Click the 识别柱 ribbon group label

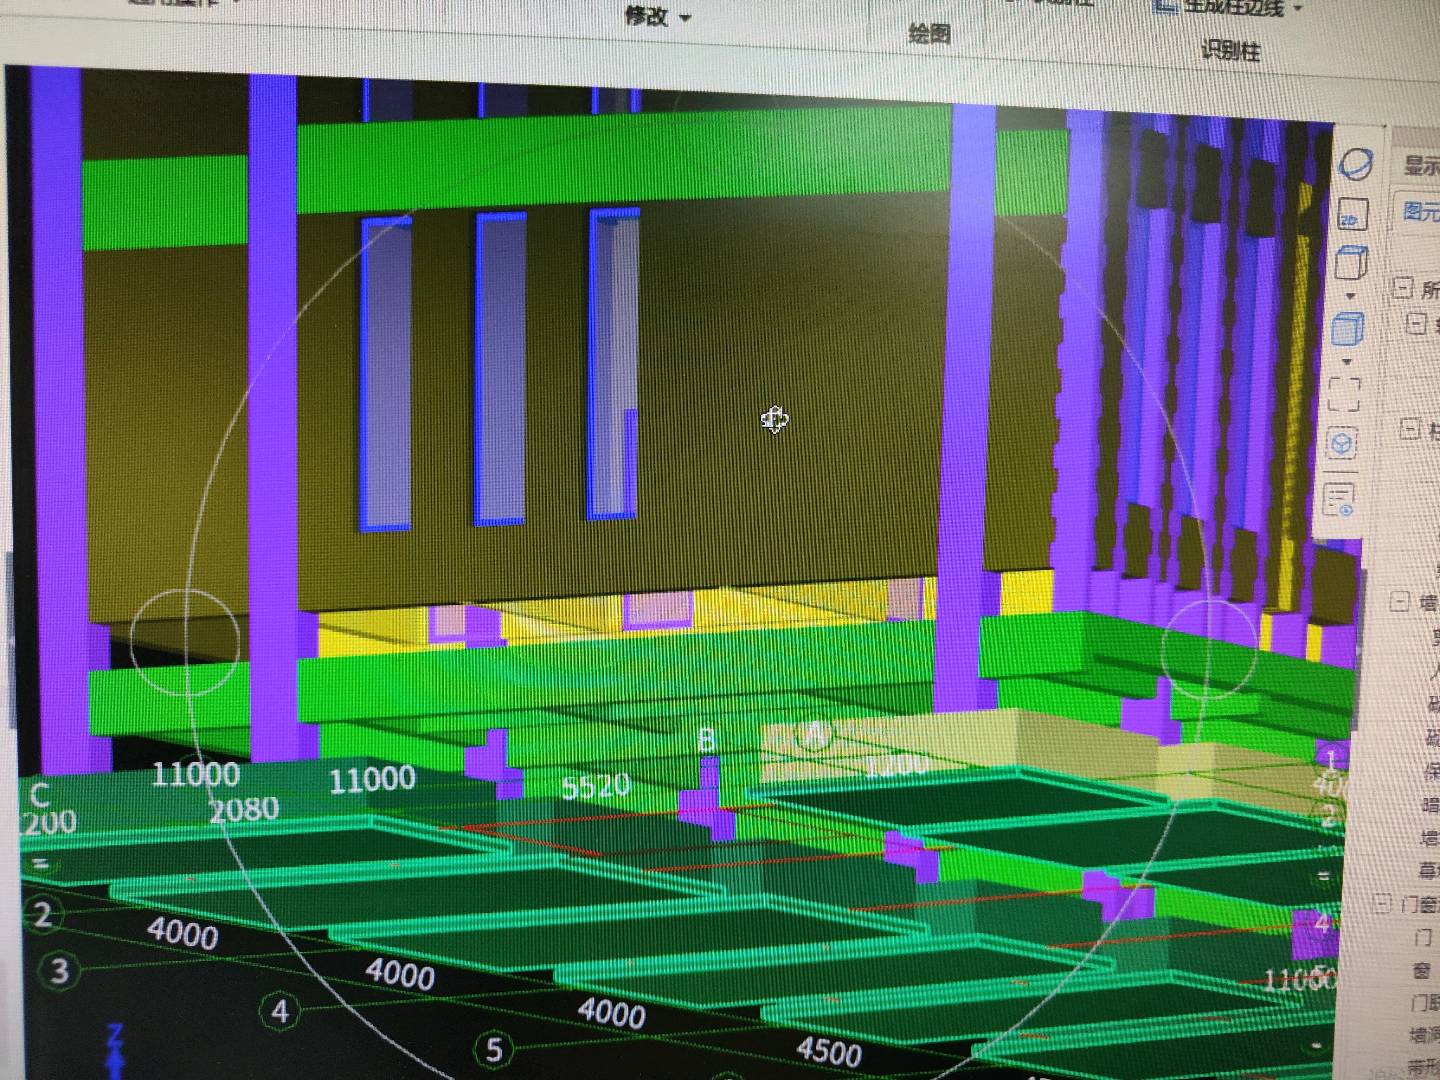pos(1230,50)
